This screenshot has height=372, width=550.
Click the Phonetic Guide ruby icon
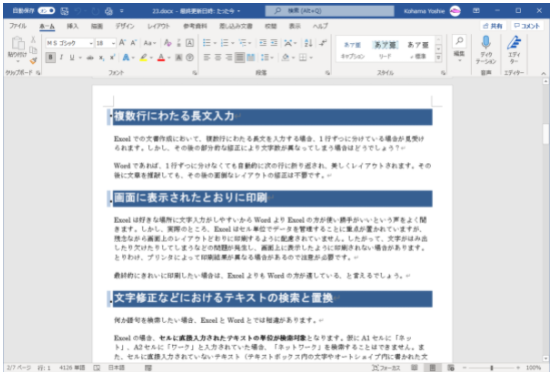[179, 43]
